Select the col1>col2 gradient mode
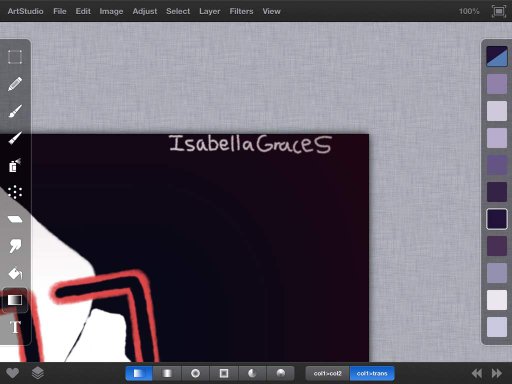Viewport: 512px width, 384px height. point(328,373)
